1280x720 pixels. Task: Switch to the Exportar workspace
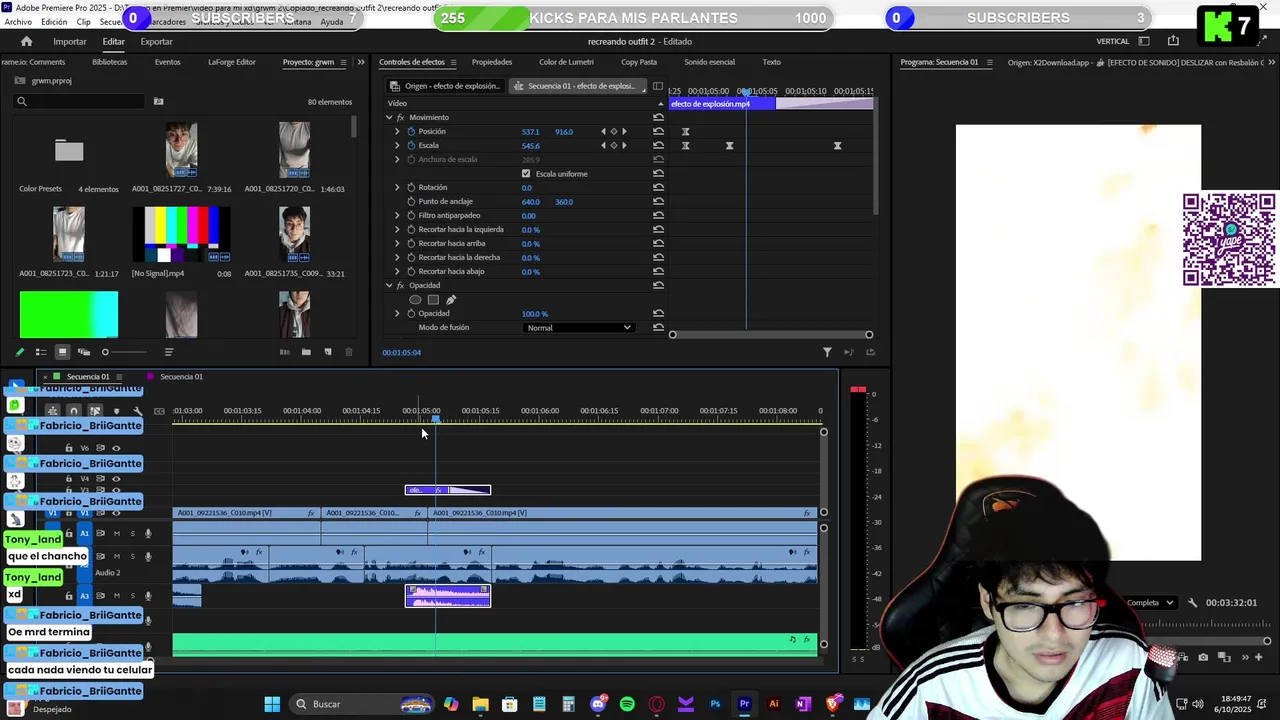pyautogui.click(x=156, y=41)
